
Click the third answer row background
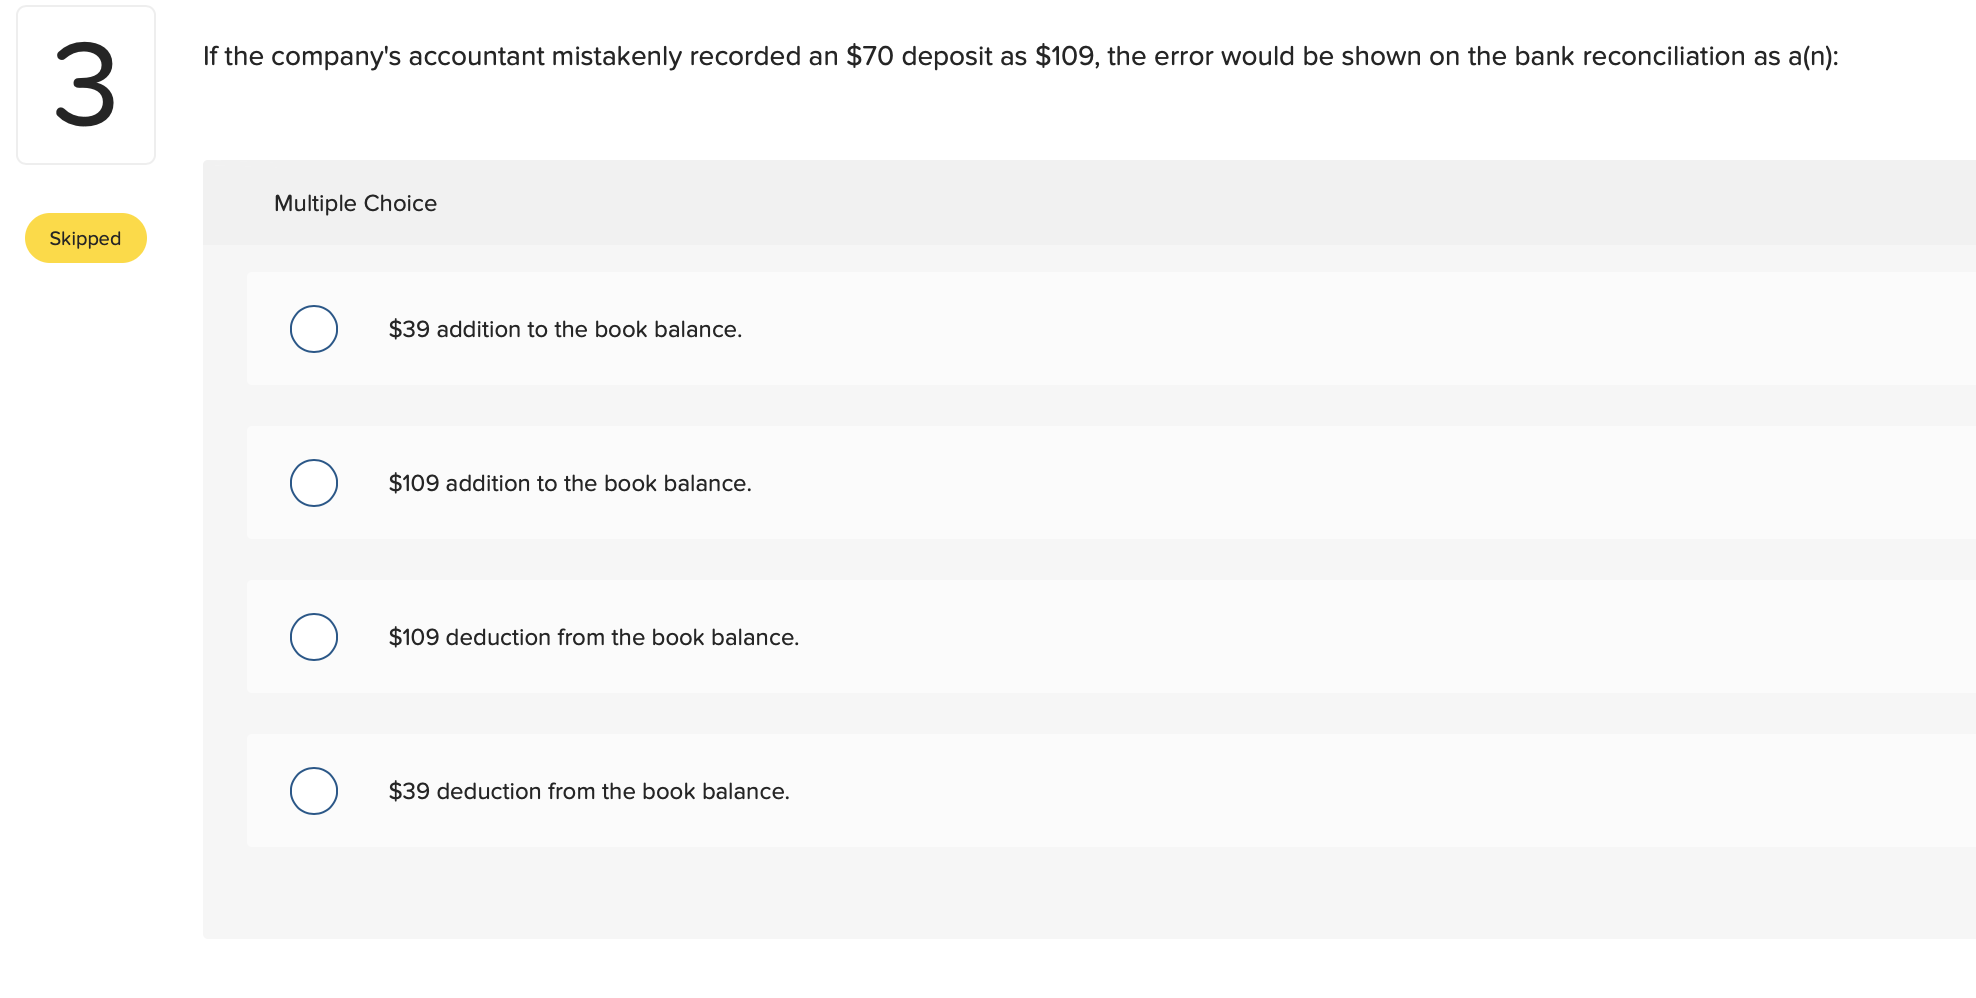(1100, 637)
